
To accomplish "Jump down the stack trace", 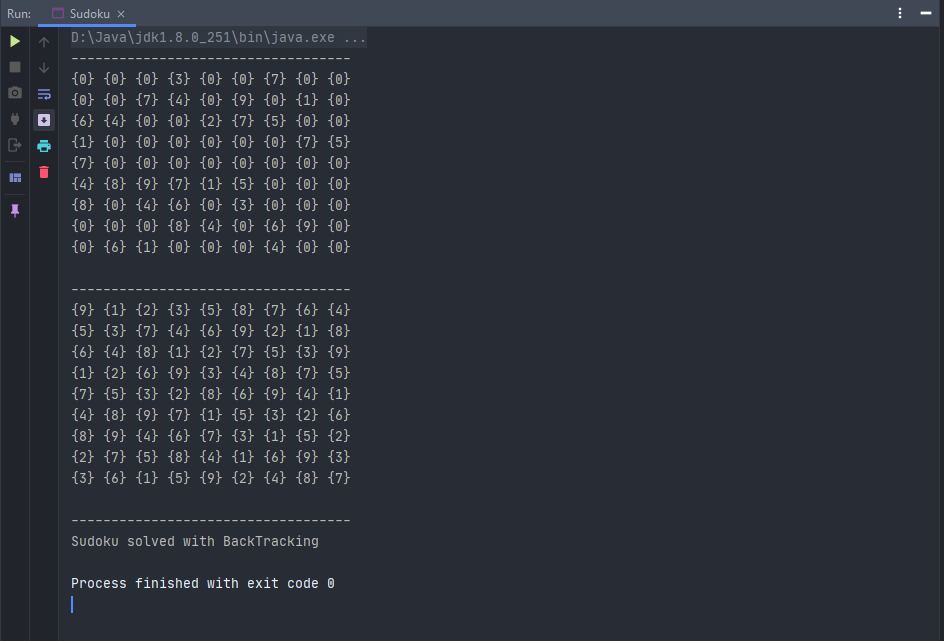I will pos(43,67).
